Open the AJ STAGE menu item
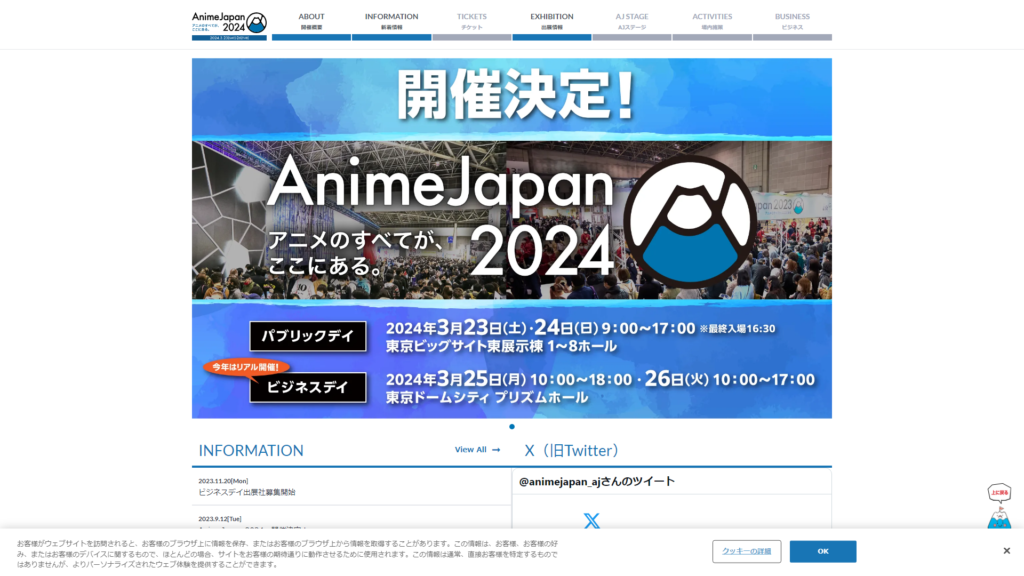The image size is (1024, 576). click(x=632, y=25)
